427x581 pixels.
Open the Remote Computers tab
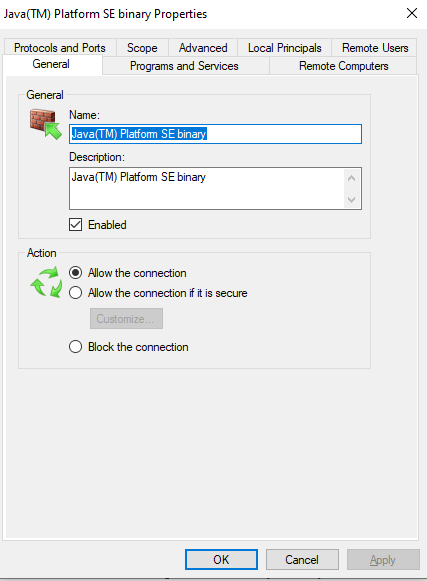point(344,66)
